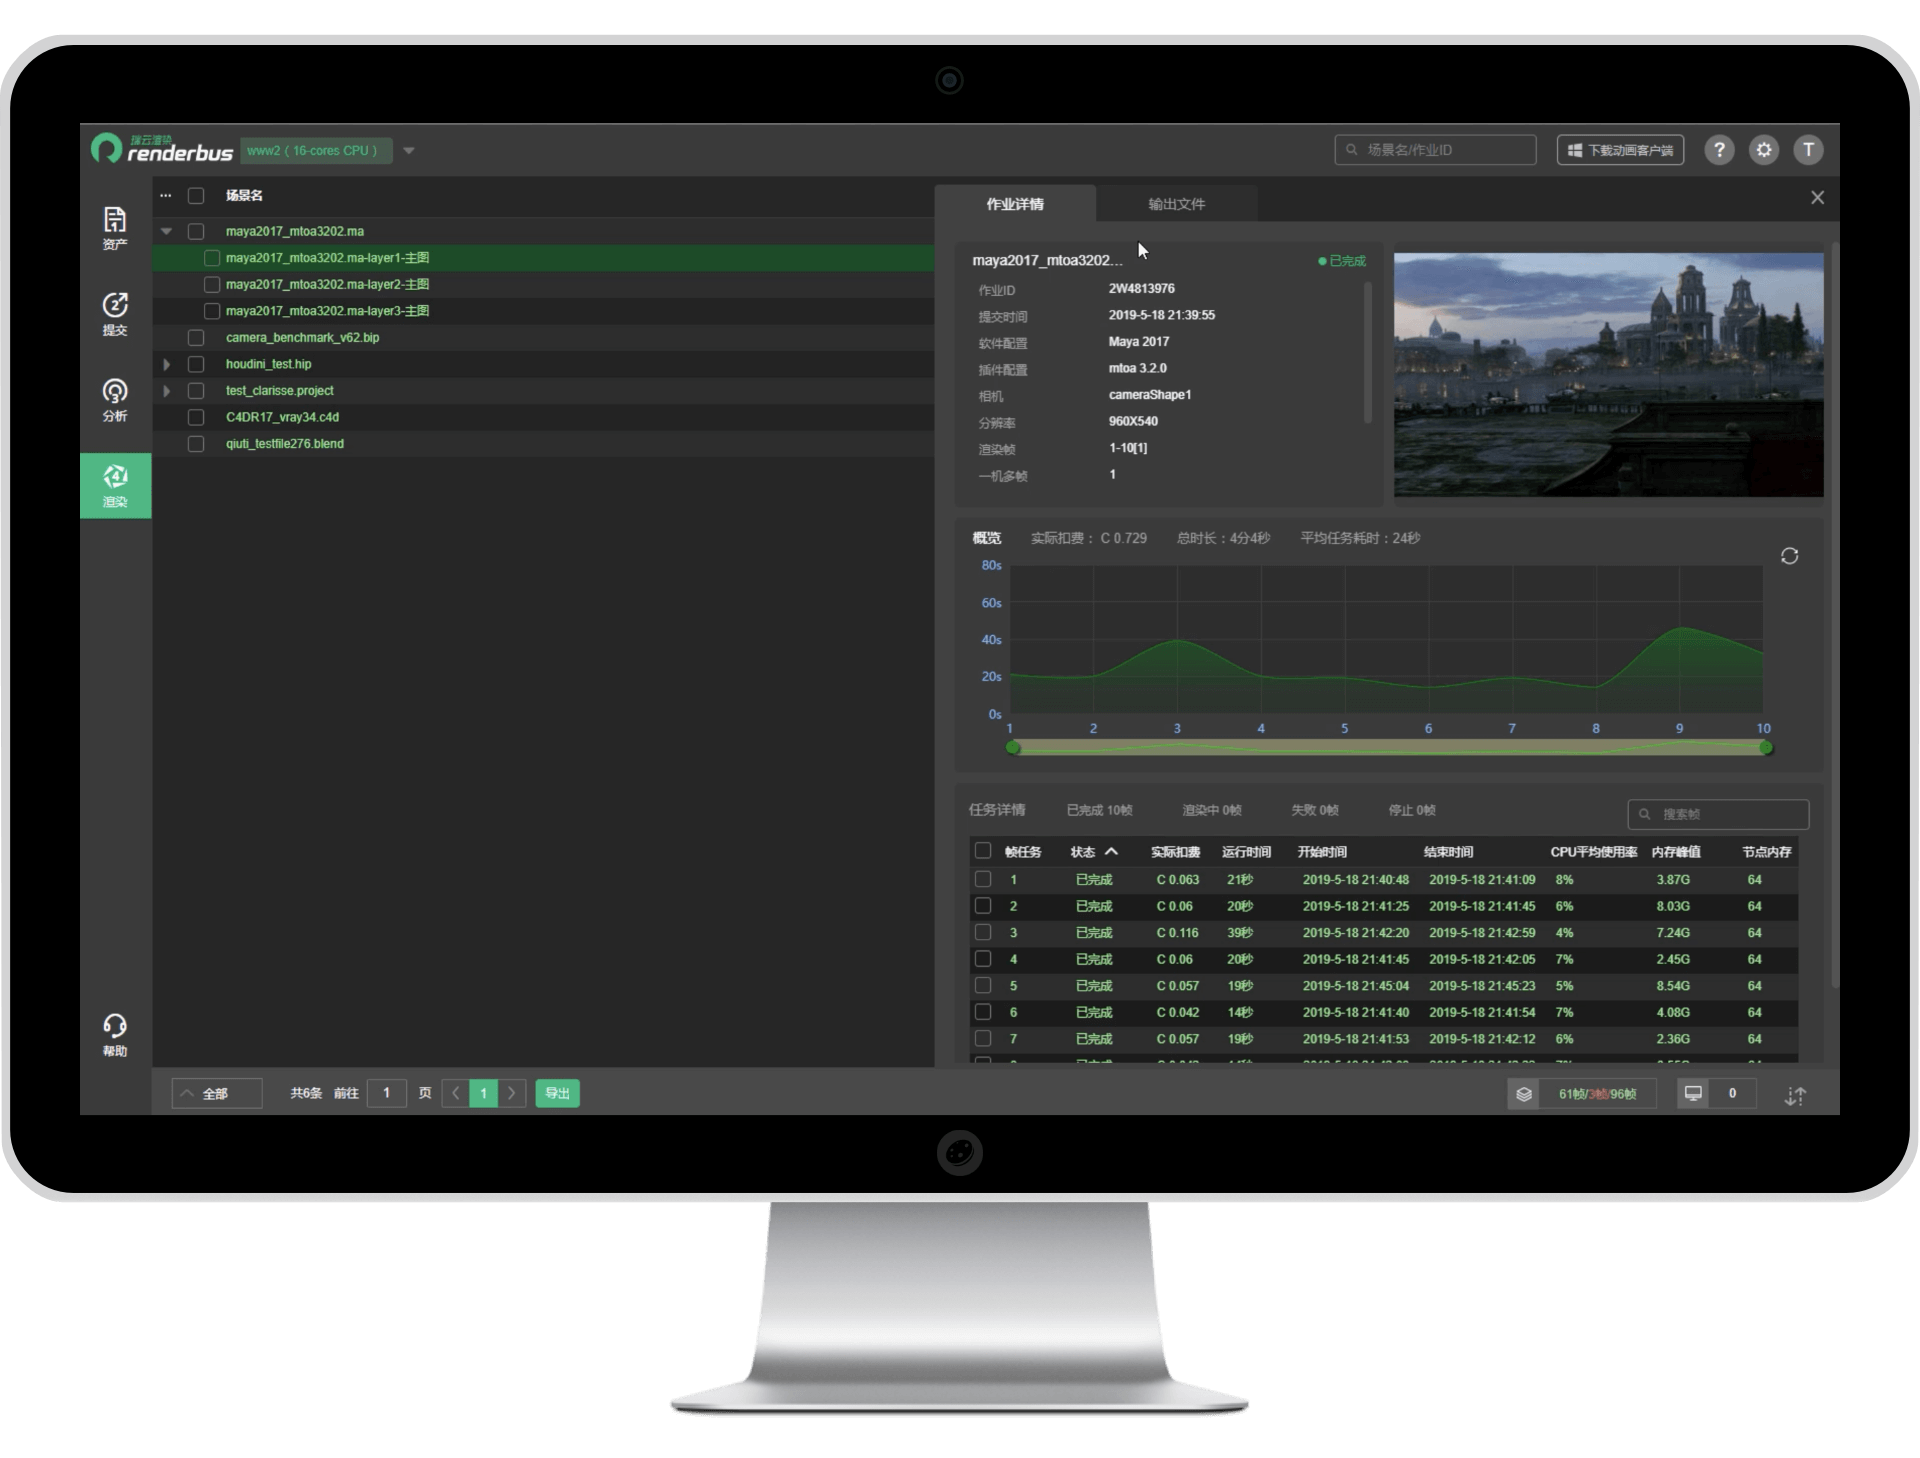This screenshot has height=1458, width=1920.
Task: Switch to the 输出文件 tab
Action: pos(1176,204)
